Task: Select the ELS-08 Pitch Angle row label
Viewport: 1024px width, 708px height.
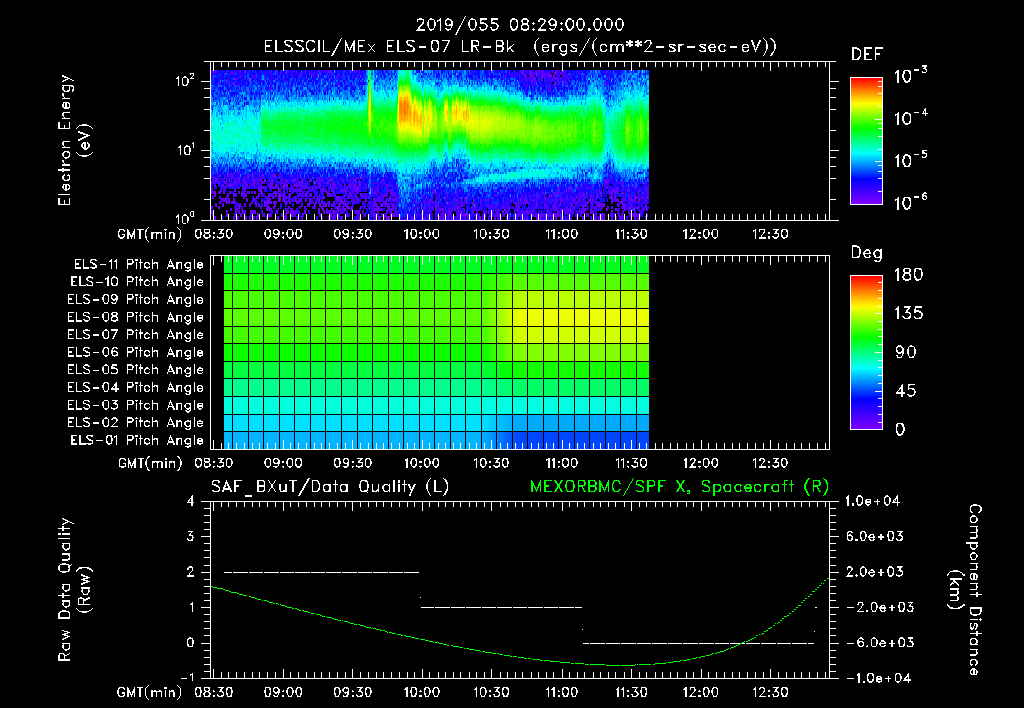Action: [136, 317]
